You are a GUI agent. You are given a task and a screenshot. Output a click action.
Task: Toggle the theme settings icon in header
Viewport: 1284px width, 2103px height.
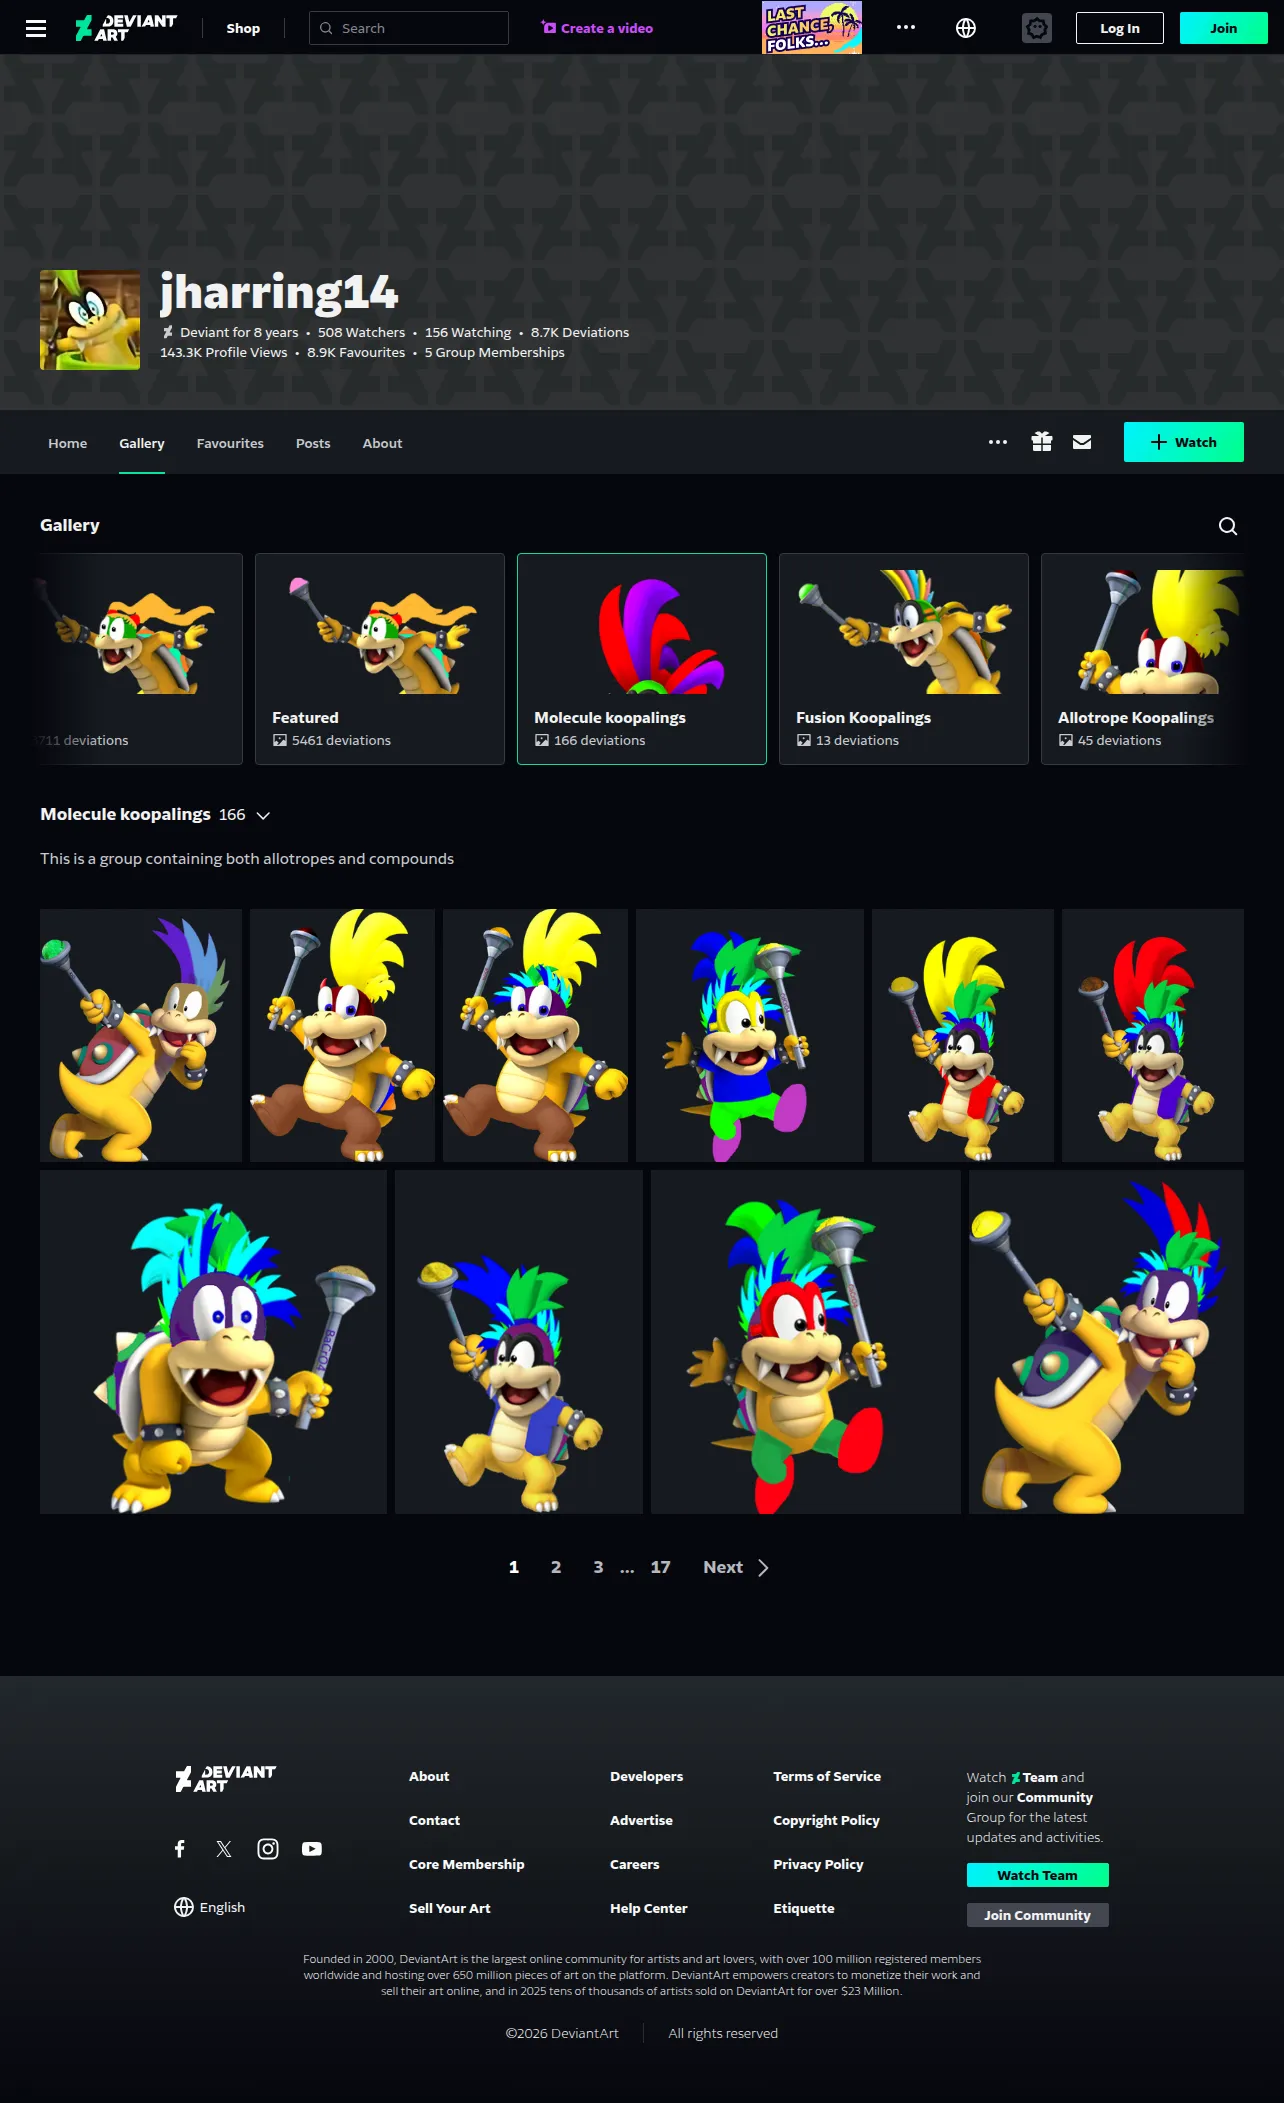(1037, 28)
